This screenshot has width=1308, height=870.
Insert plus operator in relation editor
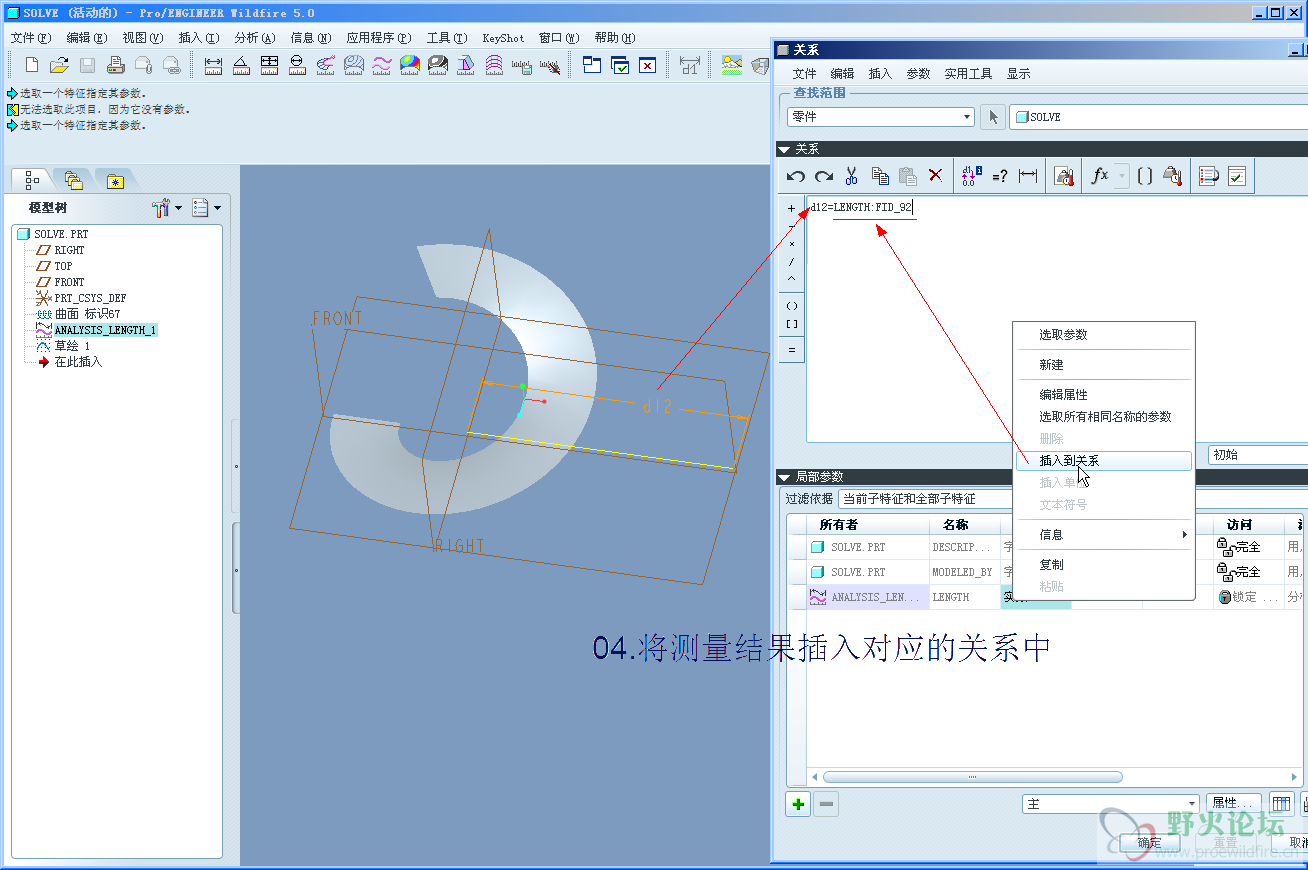click(x=792, y=209)
